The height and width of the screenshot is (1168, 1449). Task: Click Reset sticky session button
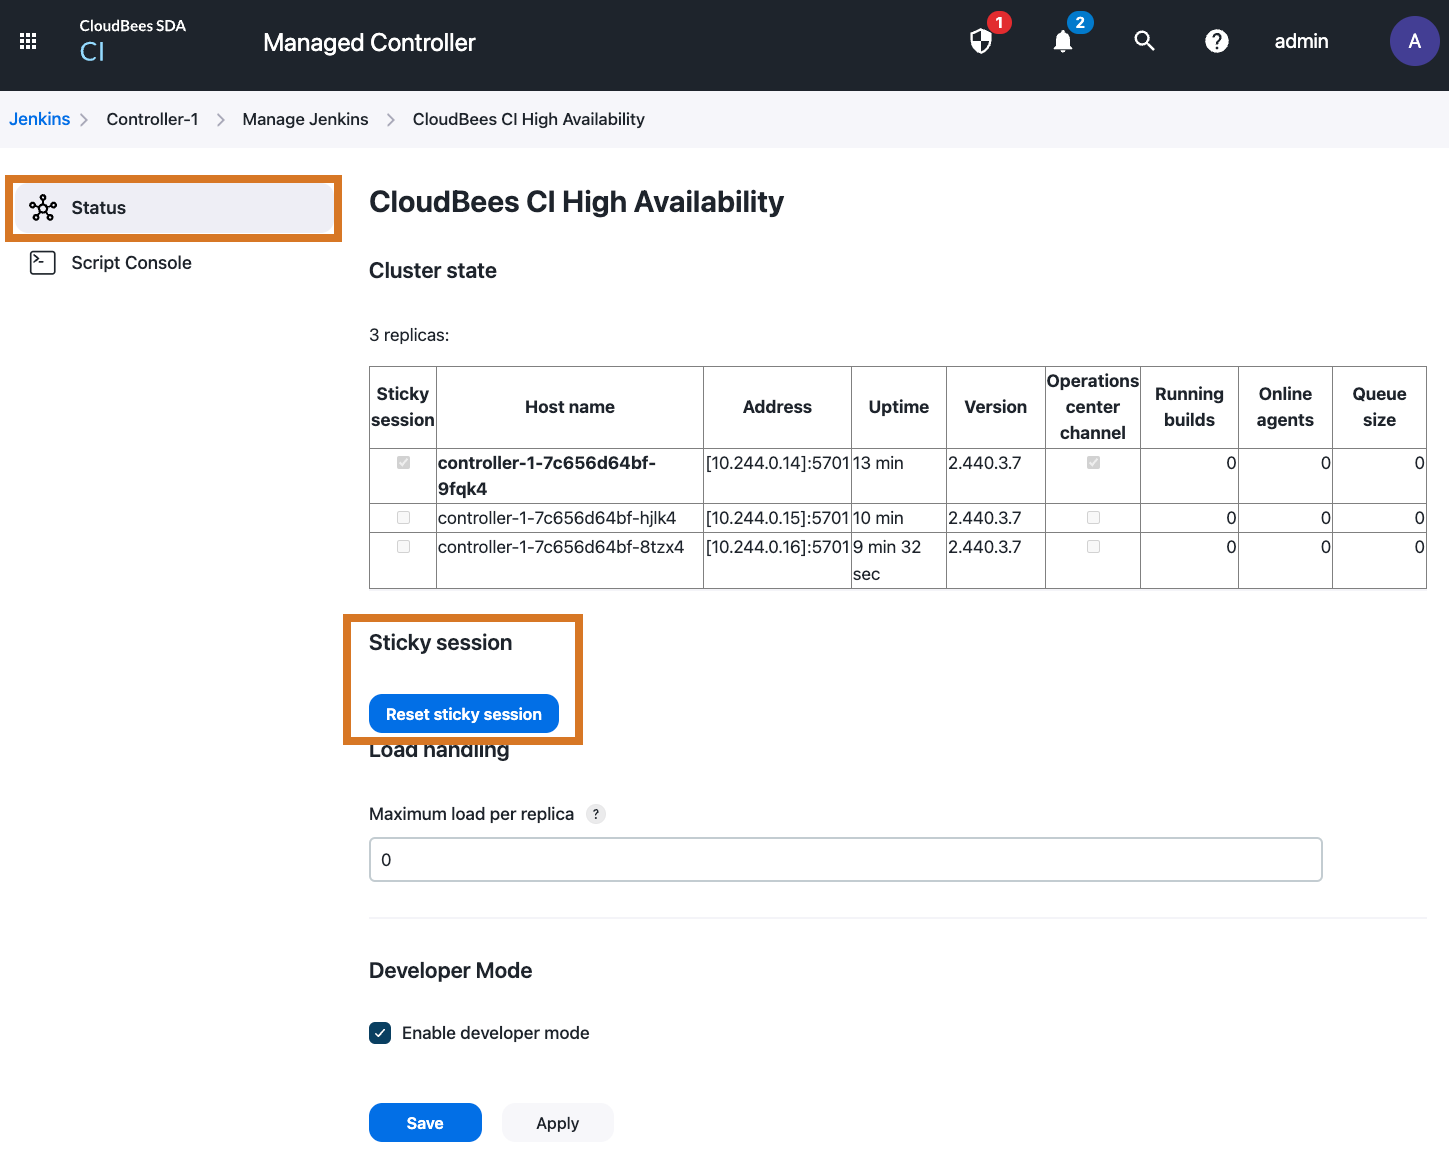click(464, 714)
